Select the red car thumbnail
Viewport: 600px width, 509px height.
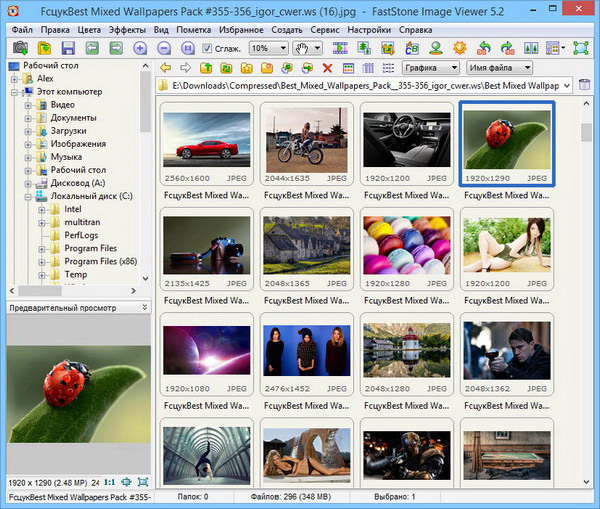point(206,139)
